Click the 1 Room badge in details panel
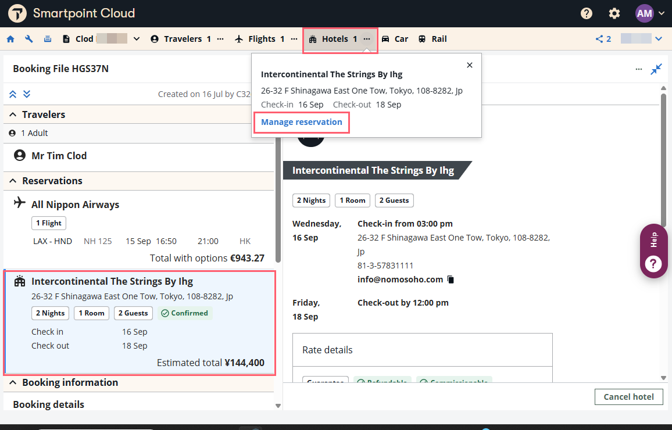Viewport: 672px width, 430px height. [352, 200]
